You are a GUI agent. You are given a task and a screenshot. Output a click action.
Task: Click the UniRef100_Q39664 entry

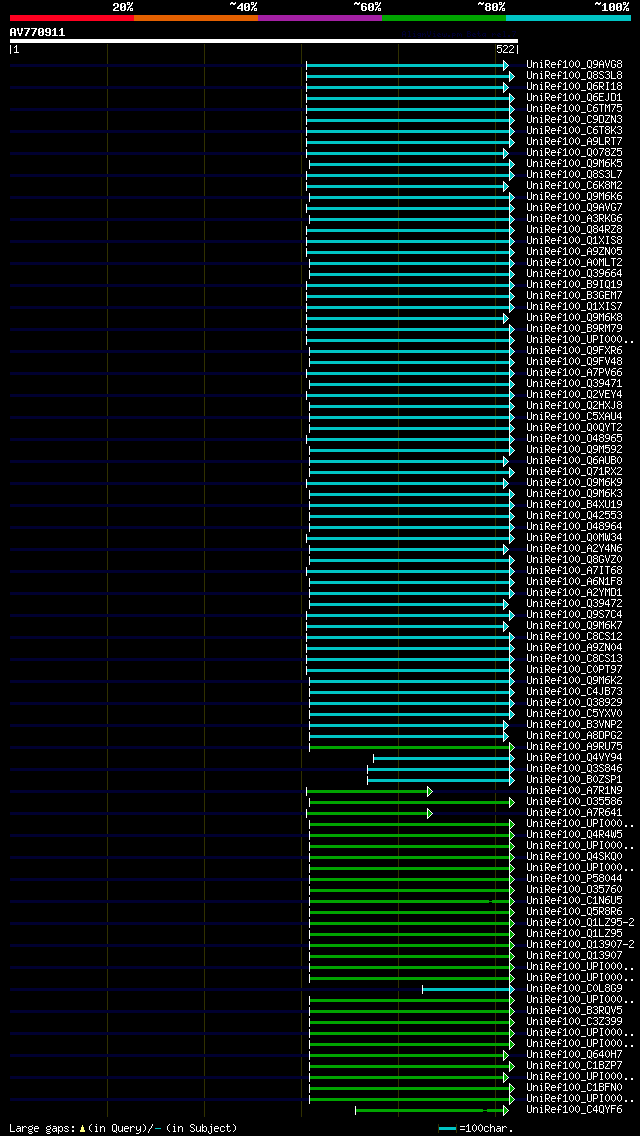[574, 273]
